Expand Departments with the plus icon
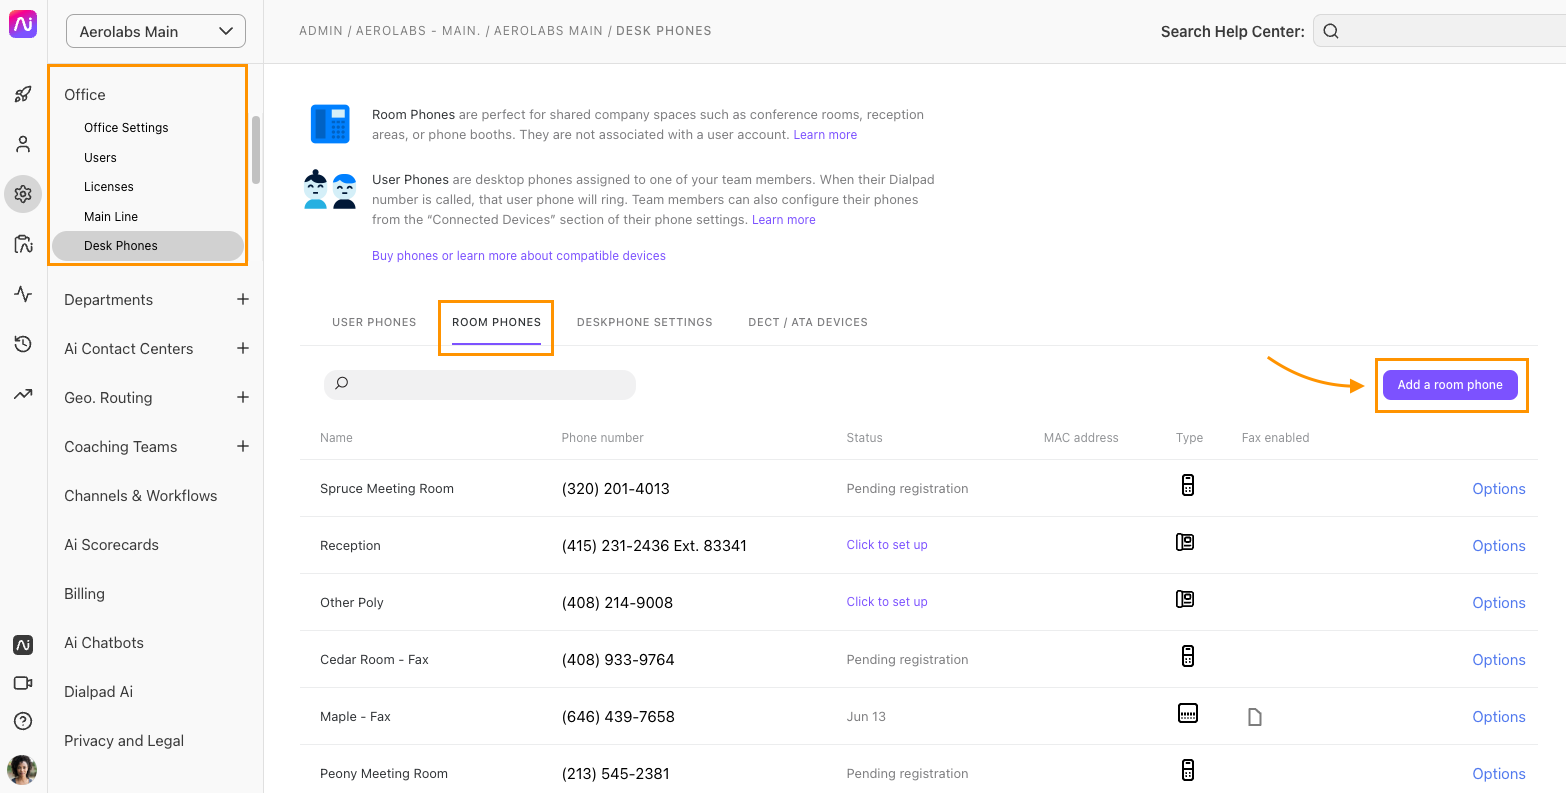The image size is (1566, 793). coord(243,299)
